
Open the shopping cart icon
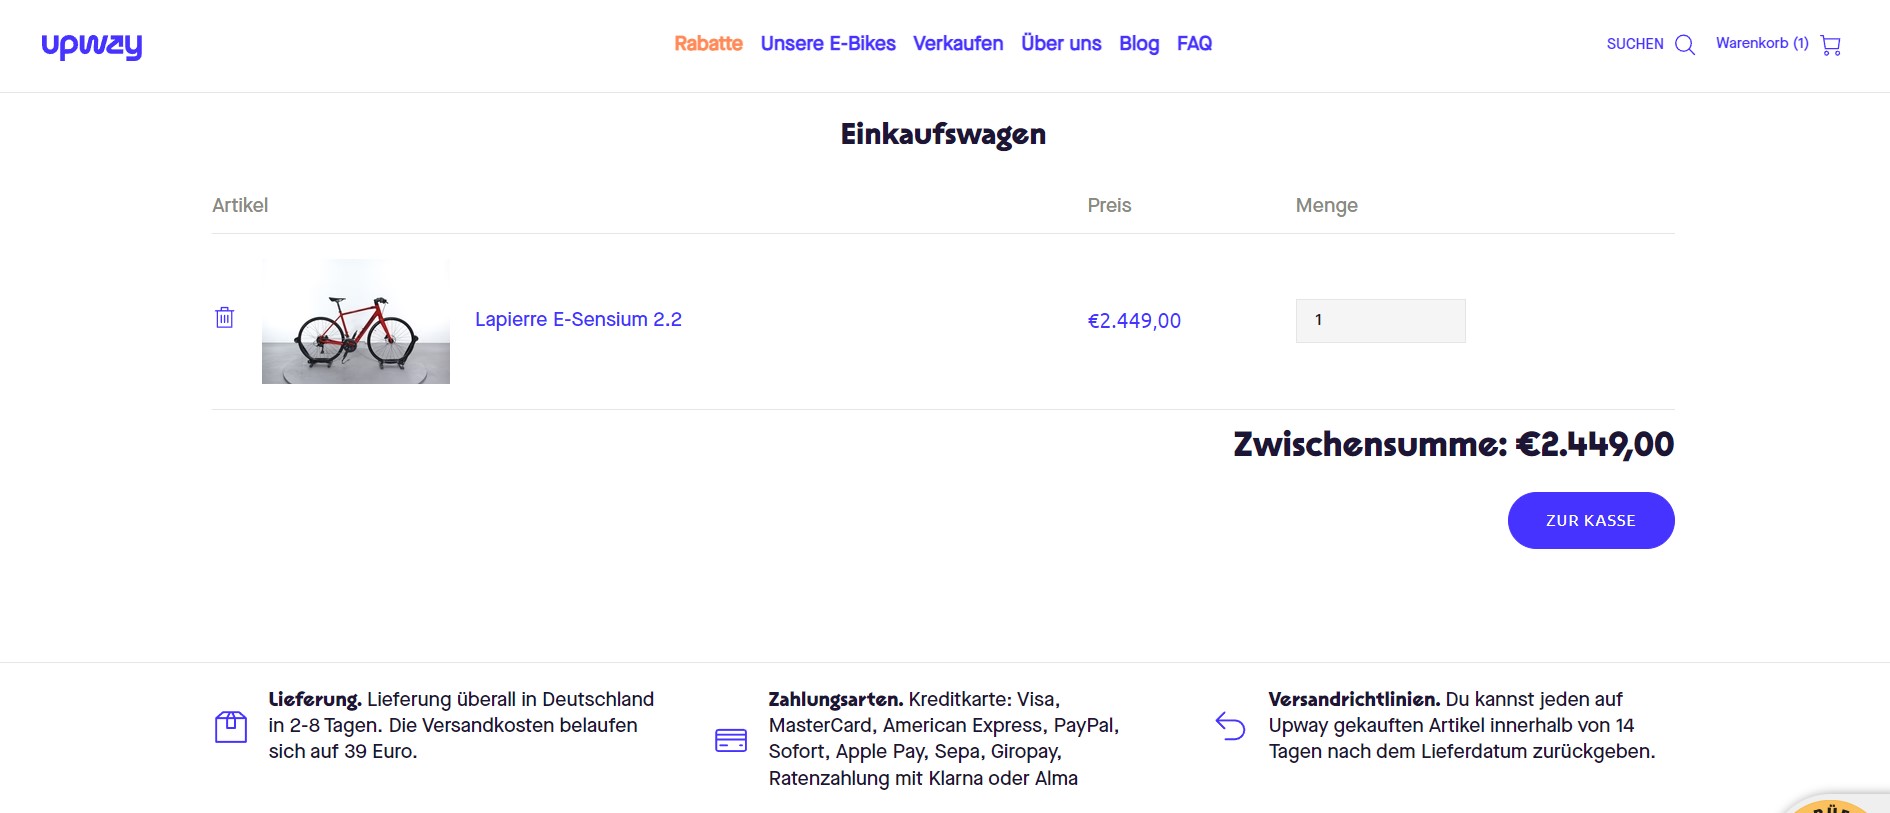pyautogui.click(x=1831, y=45)
